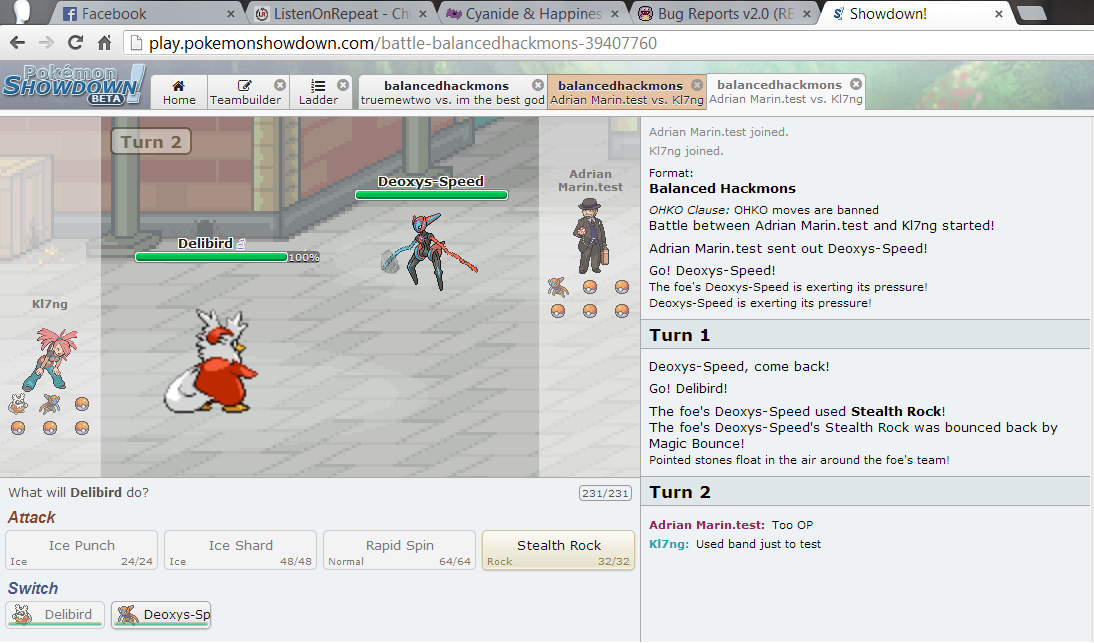
Task: Select the highlighted Adrian Marin.test vs. Kl7ng tab
Action: [x=627, y=92]
